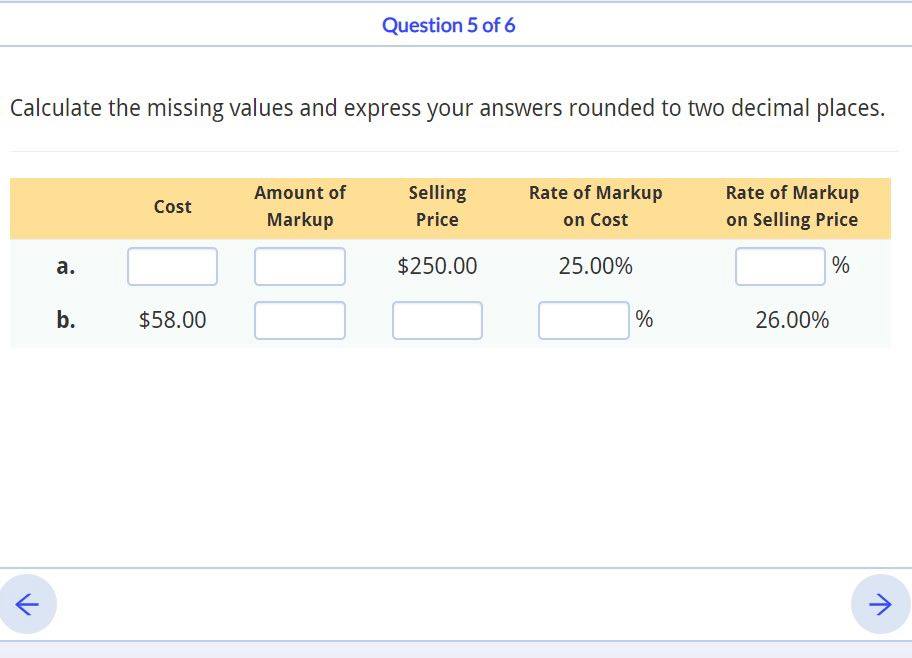Viewport: 912px width, 658px height.
Task: Click the Rate of Markup on Selling Price field in row a
Action: [x=780, y=265]
